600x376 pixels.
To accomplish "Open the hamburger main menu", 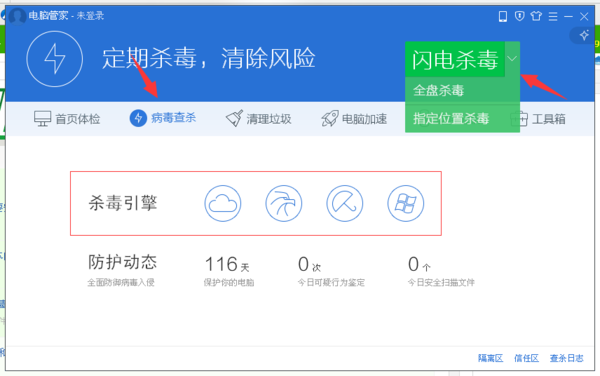I will tap(553, 16).
